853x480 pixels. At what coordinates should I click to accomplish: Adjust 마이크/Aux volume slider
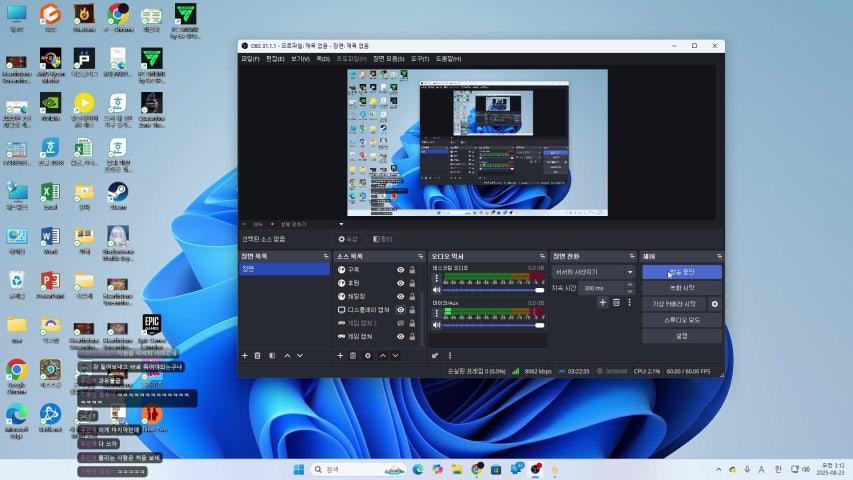click(493, 325)
